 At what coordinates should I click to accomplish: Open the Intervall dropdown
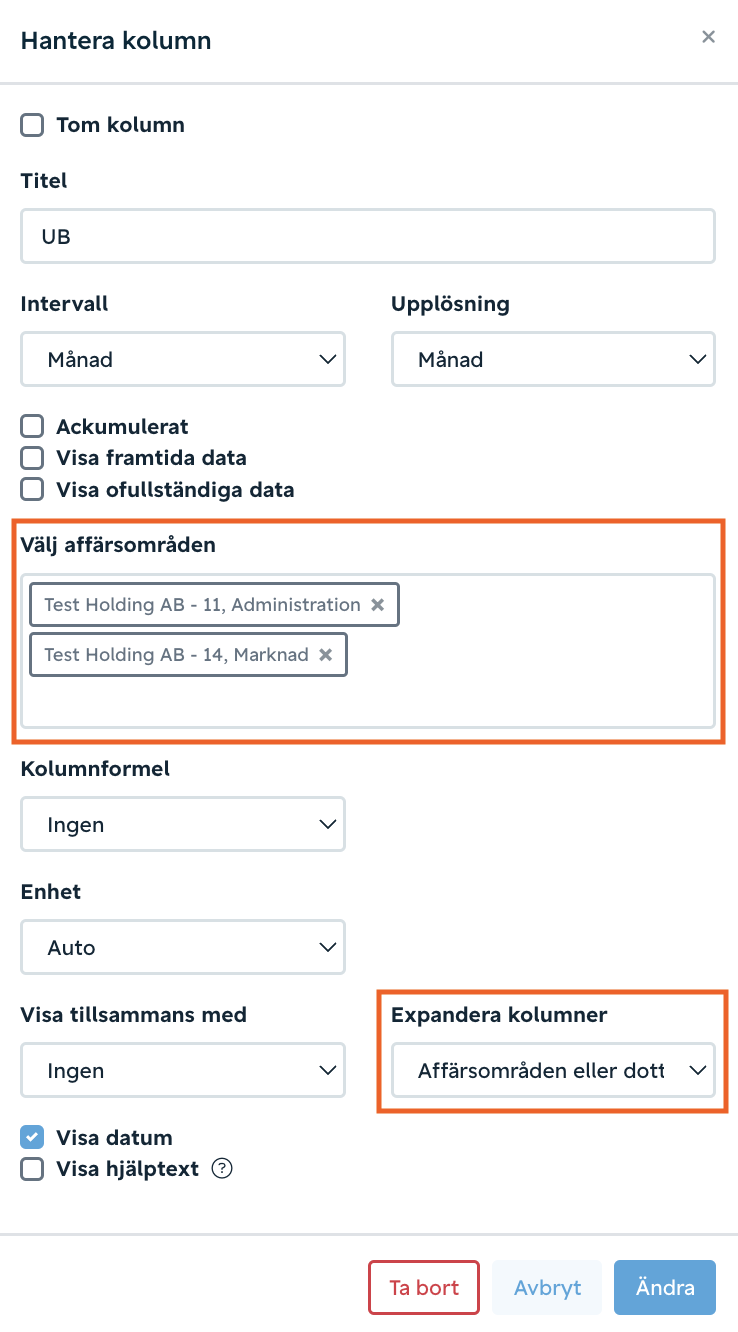[x=183, y=359]
